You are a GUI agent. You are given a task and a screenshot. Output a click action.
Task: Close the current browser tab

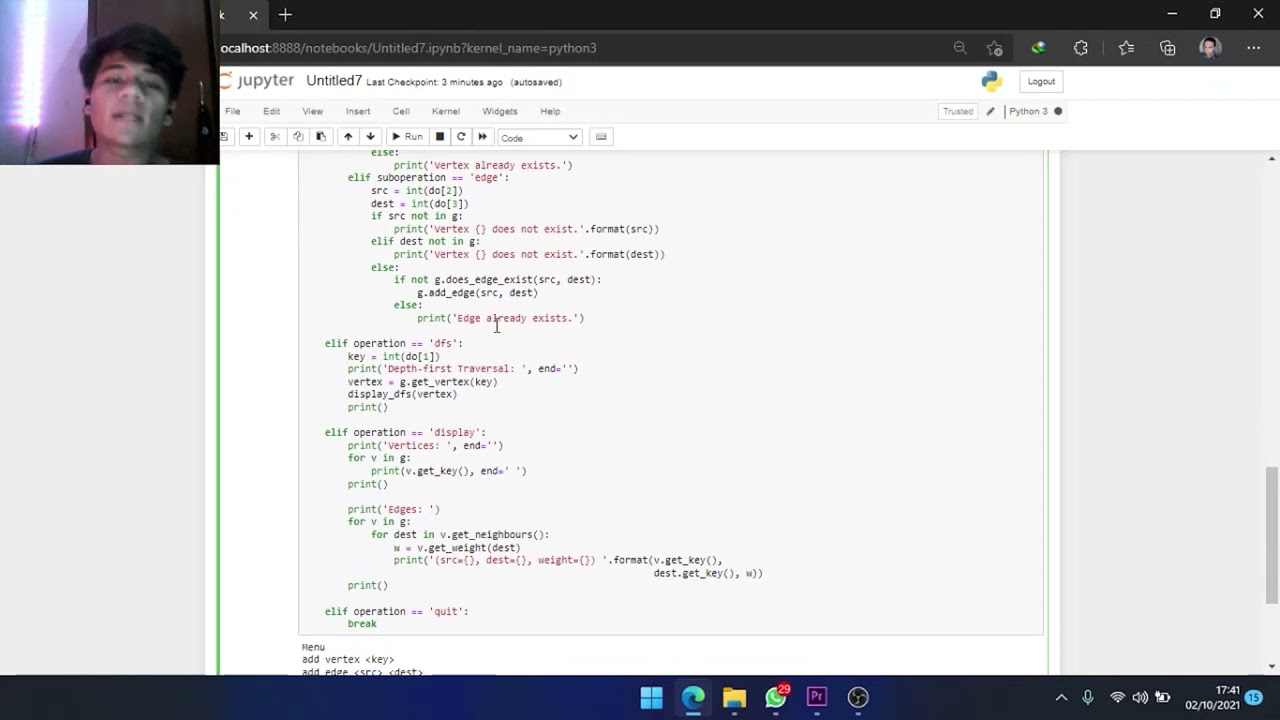(x=253, y=15)
